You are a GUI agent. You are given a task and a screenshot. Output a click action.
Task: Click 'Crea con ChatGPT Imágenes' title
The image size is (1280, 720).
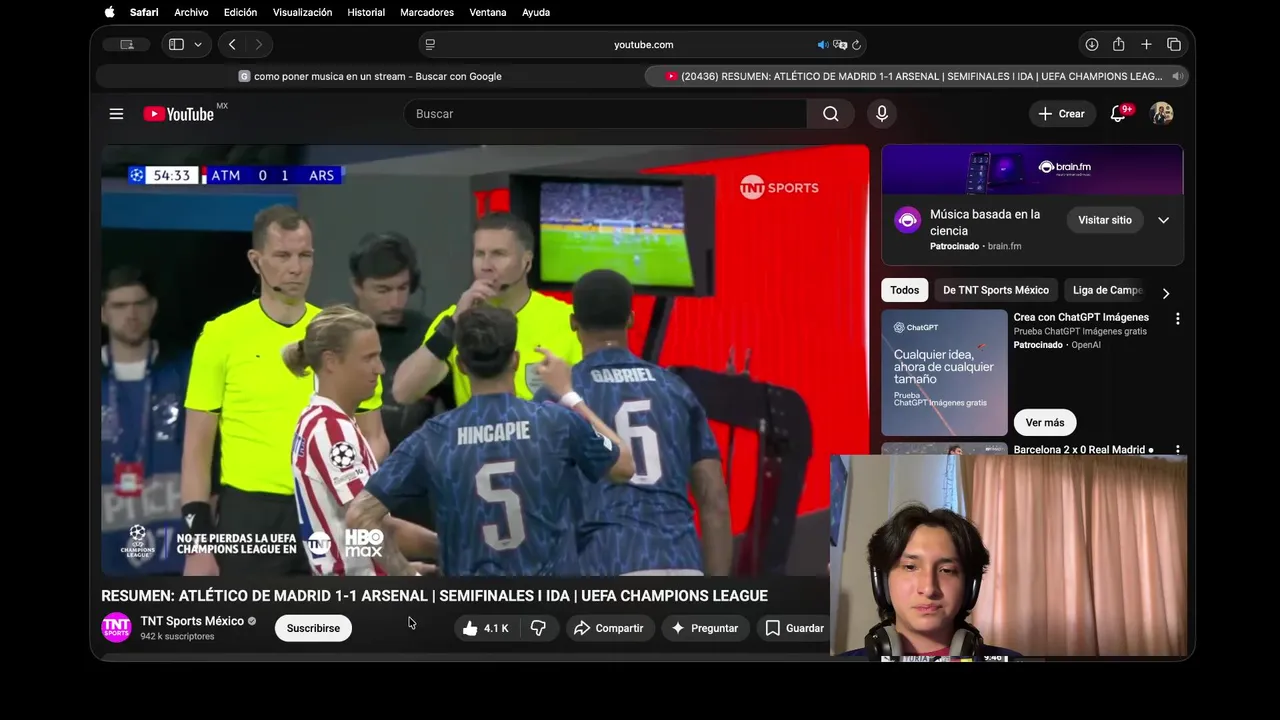1081,317
